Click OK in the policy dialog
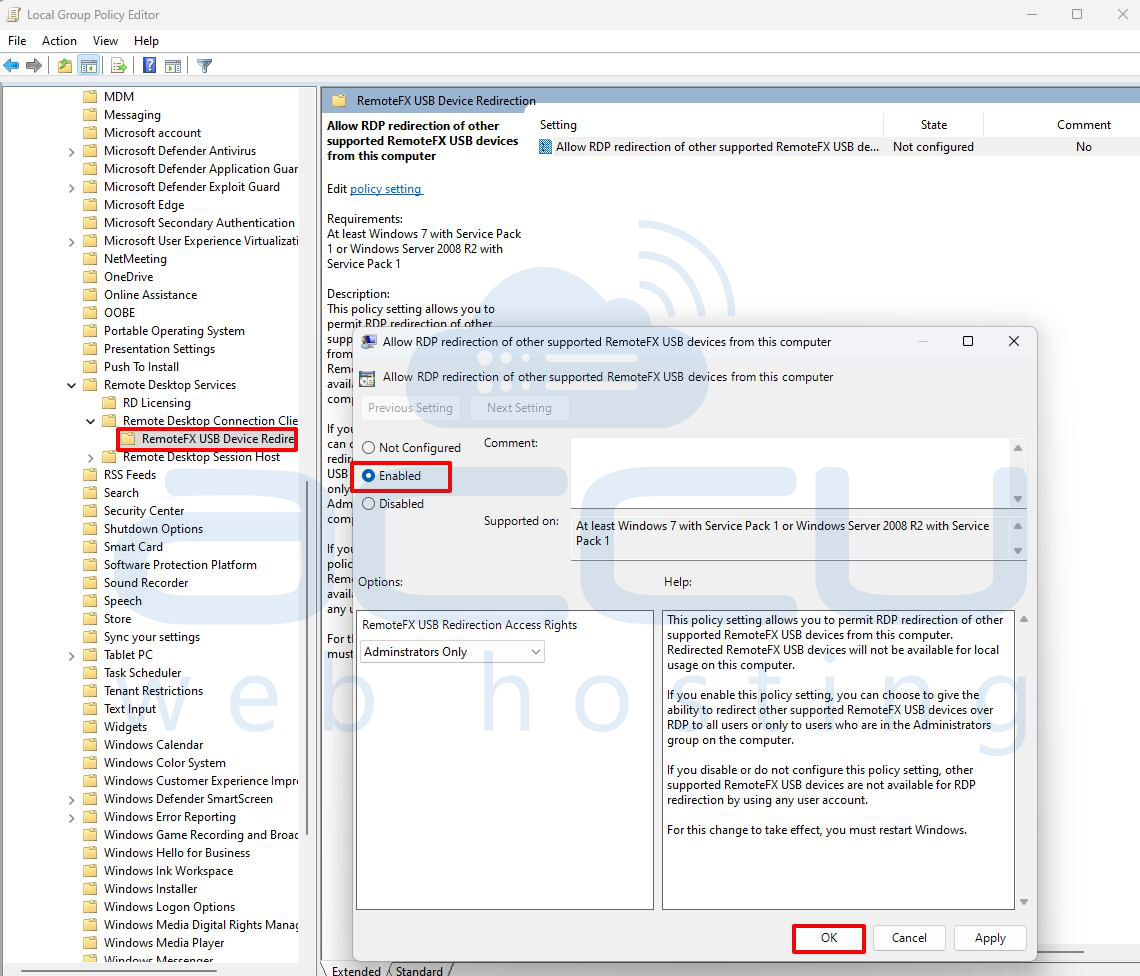The image size is (1140, 976). point(829,937)
